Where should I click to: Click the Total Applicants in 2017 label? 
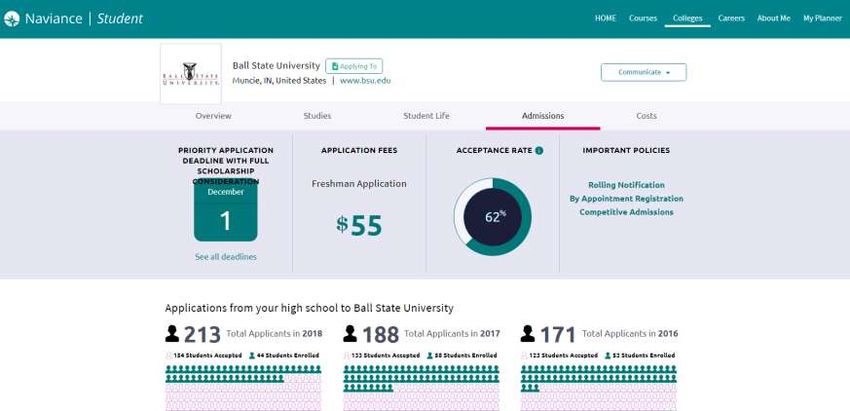tap(452, 334)
